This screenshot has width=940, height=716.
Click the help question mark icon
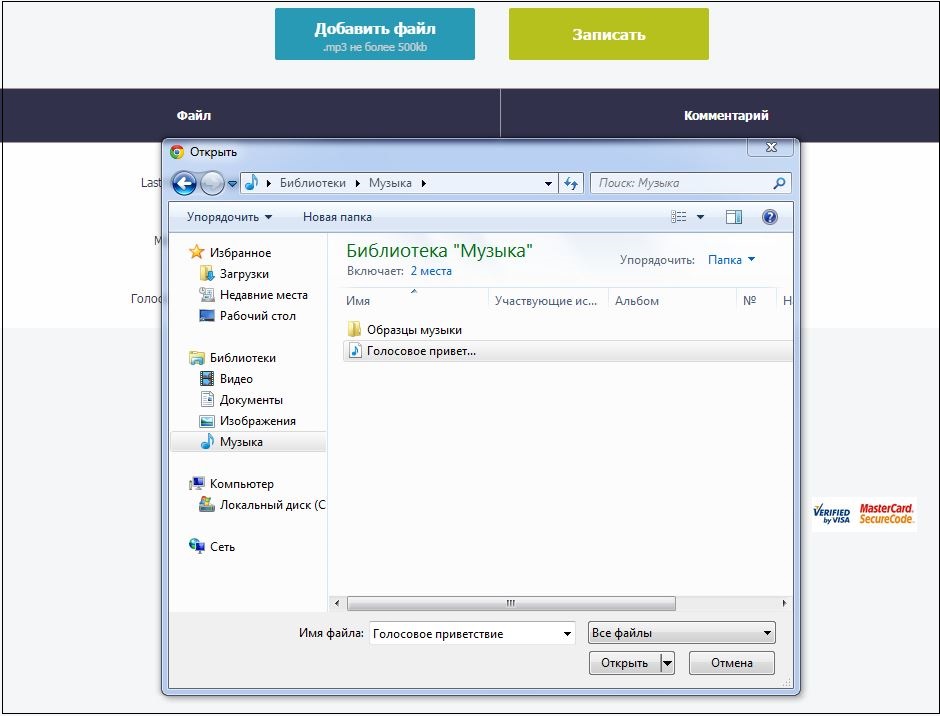tap(770, 217)
